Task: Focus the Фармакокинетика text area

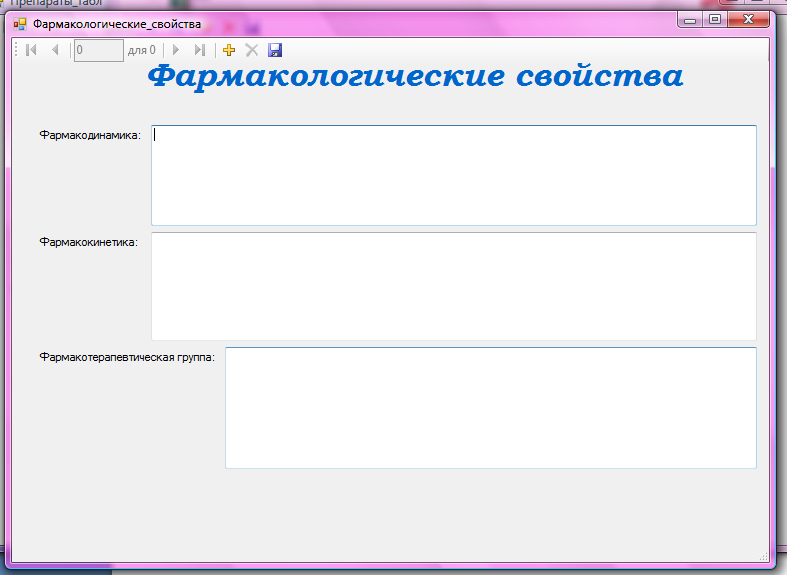Action: coord(454,286)
